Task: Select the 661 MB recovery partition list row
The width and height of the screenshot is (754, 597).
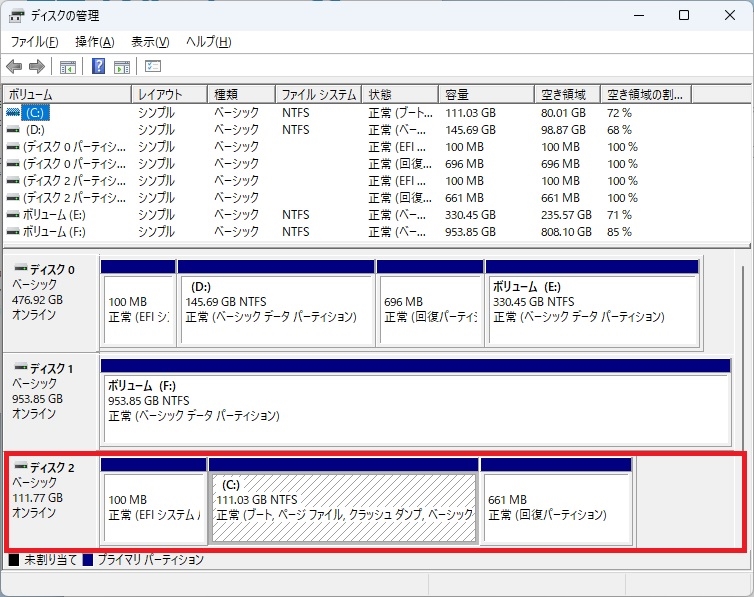Action: pyautogui.click(x=346, y=198)
